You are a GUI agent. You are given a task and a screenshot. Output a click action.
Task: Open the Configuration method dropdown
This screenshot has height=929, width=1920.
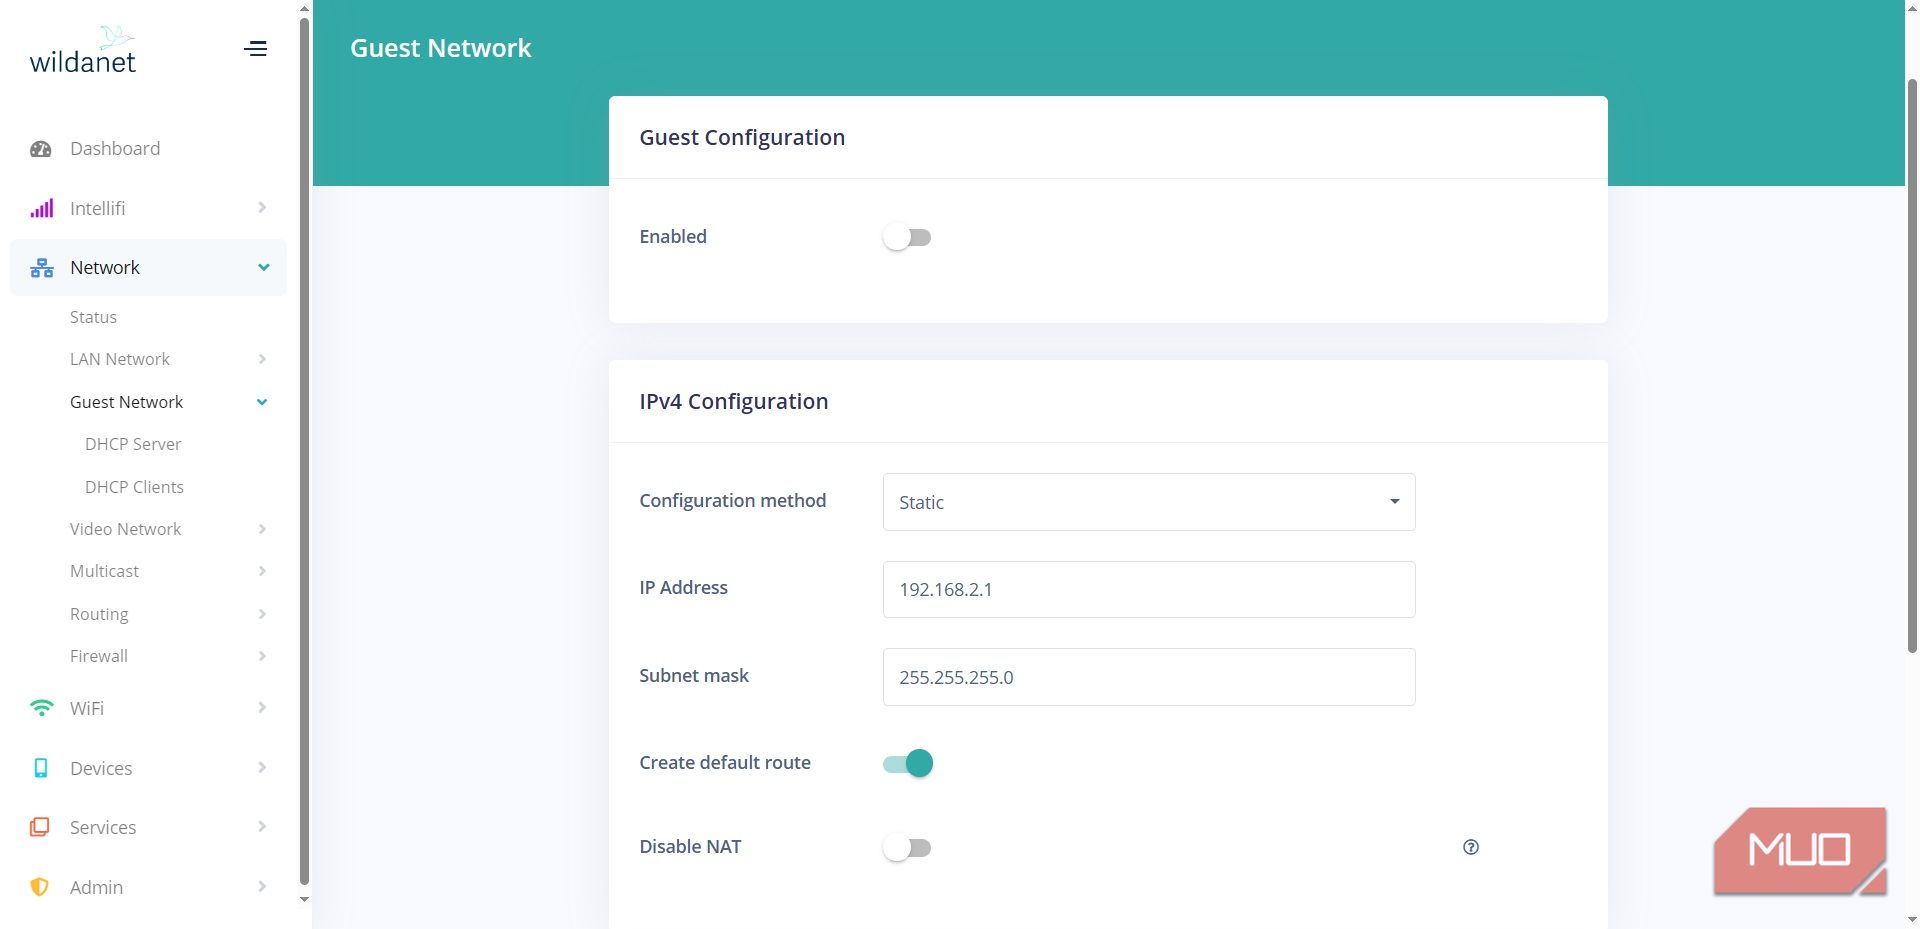point(1149,502)
